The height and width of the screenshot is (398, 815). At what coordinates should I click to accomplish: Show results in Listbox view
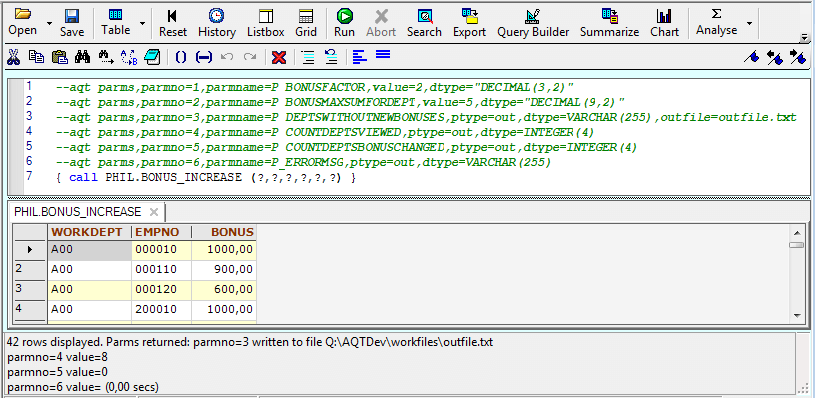coord(266,23)
